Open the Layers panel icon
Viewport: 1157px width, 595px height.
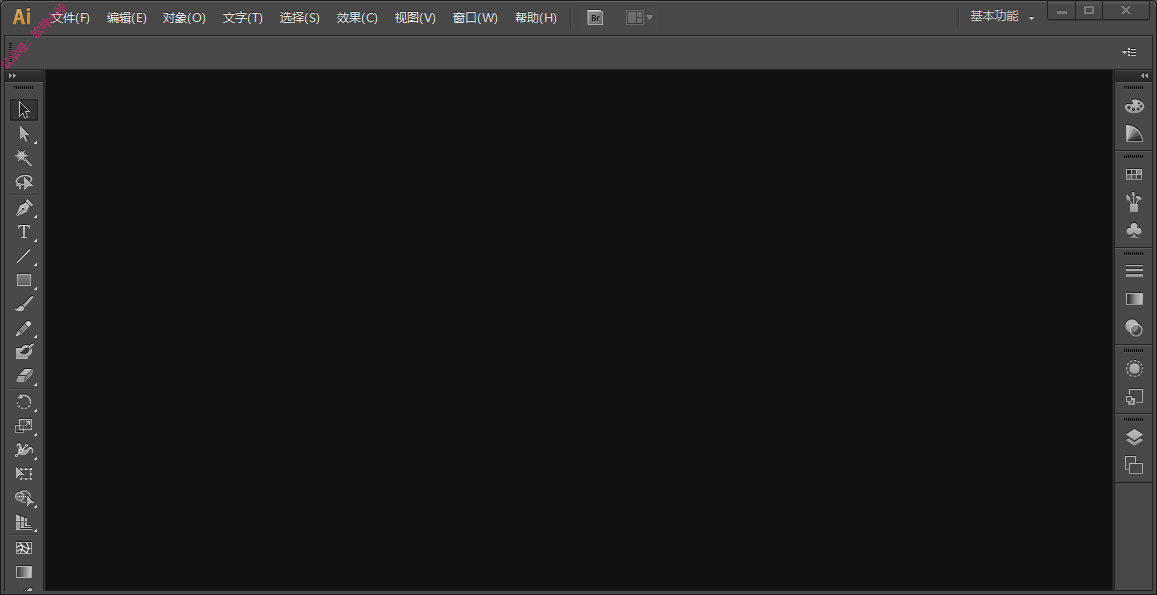(x=1134, y=438)
